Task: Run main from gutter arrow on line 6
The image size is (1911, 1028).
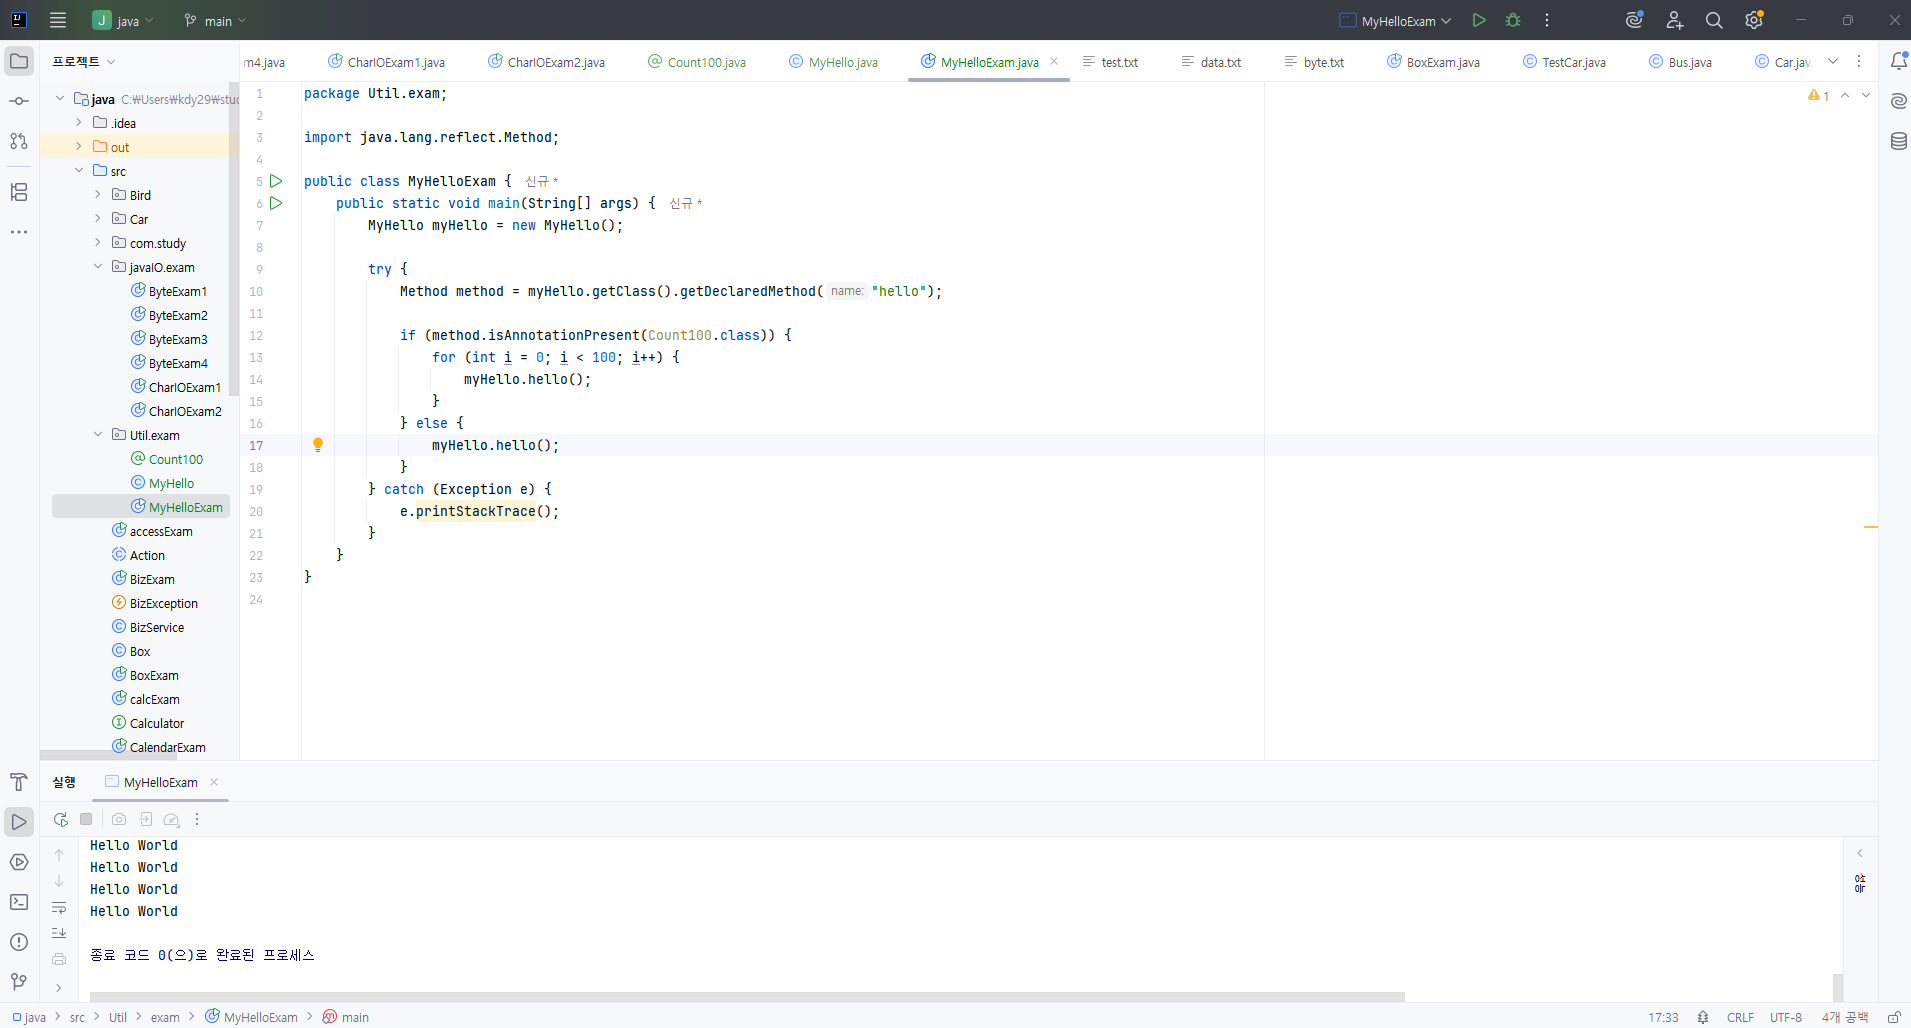Action: pos(277,203)
